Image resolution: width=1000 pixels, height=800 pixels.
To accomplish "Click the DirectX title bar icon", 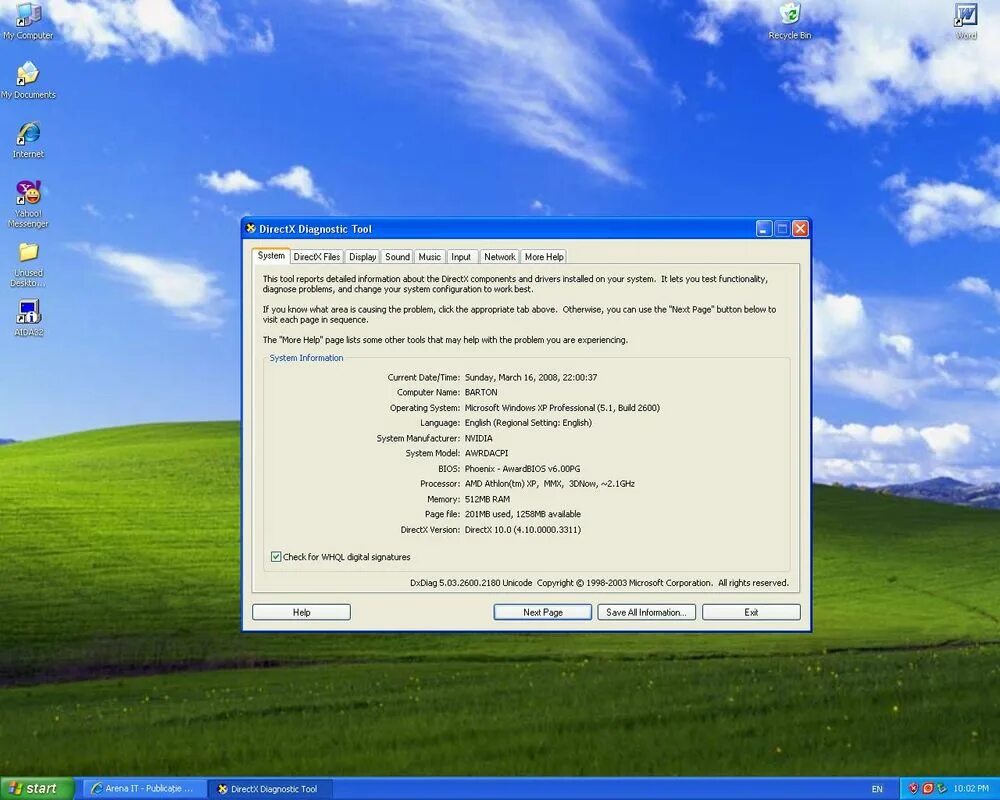I will (251, 228).
